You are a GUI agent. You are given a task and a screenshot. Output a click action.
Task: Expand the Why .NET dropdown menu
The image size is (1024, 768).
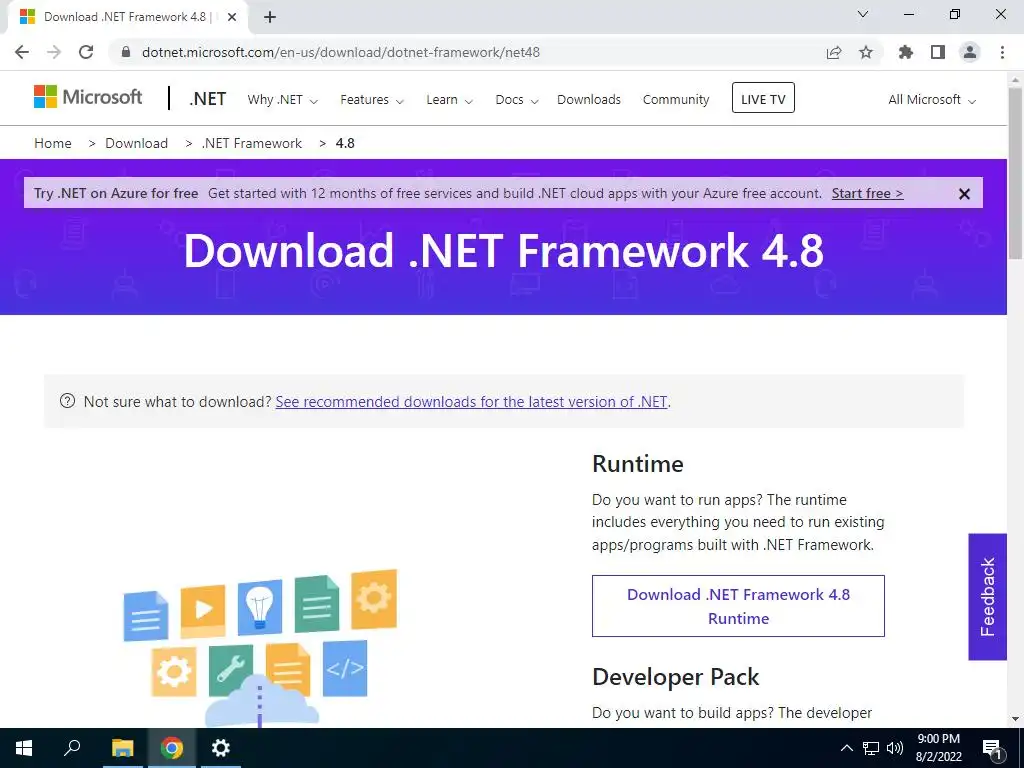(282, 100)
